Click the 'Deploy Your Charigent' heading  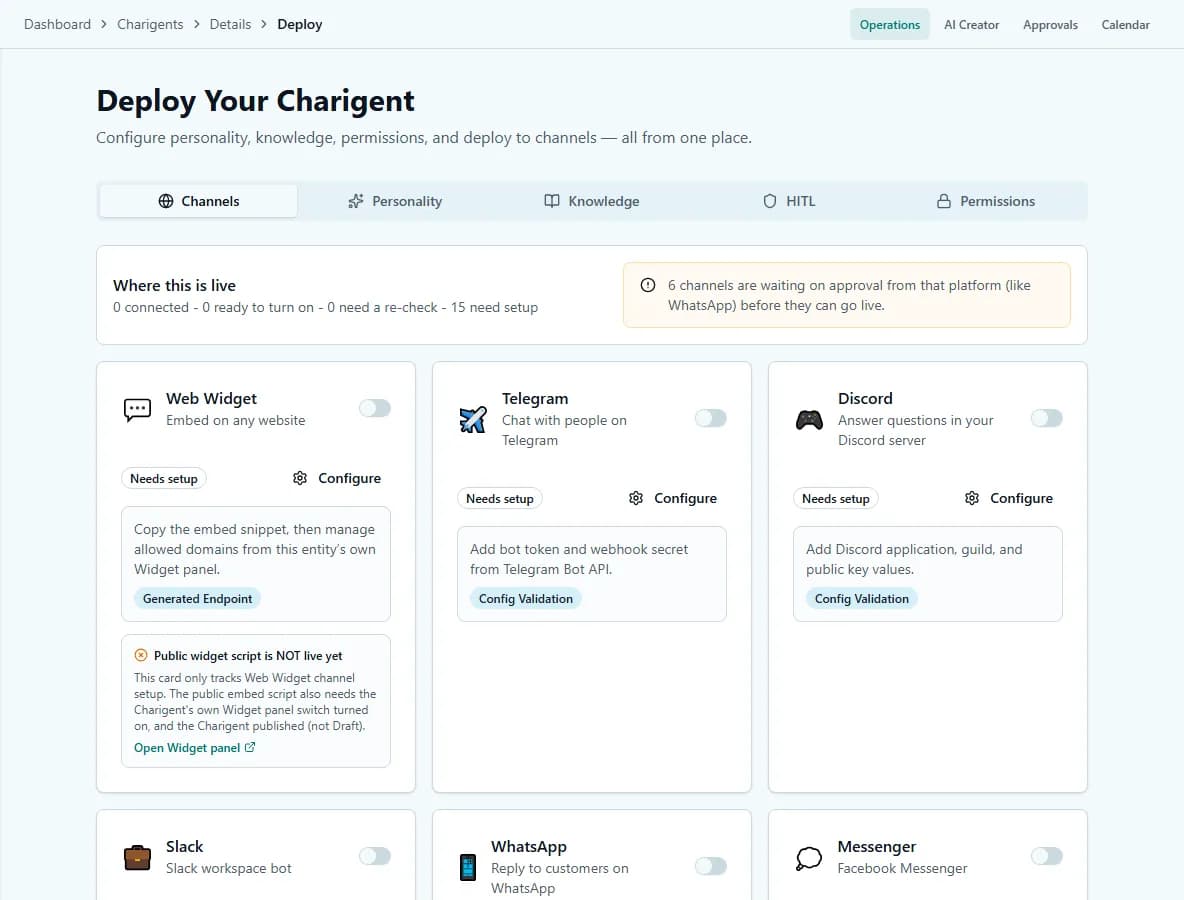[255, 100]
